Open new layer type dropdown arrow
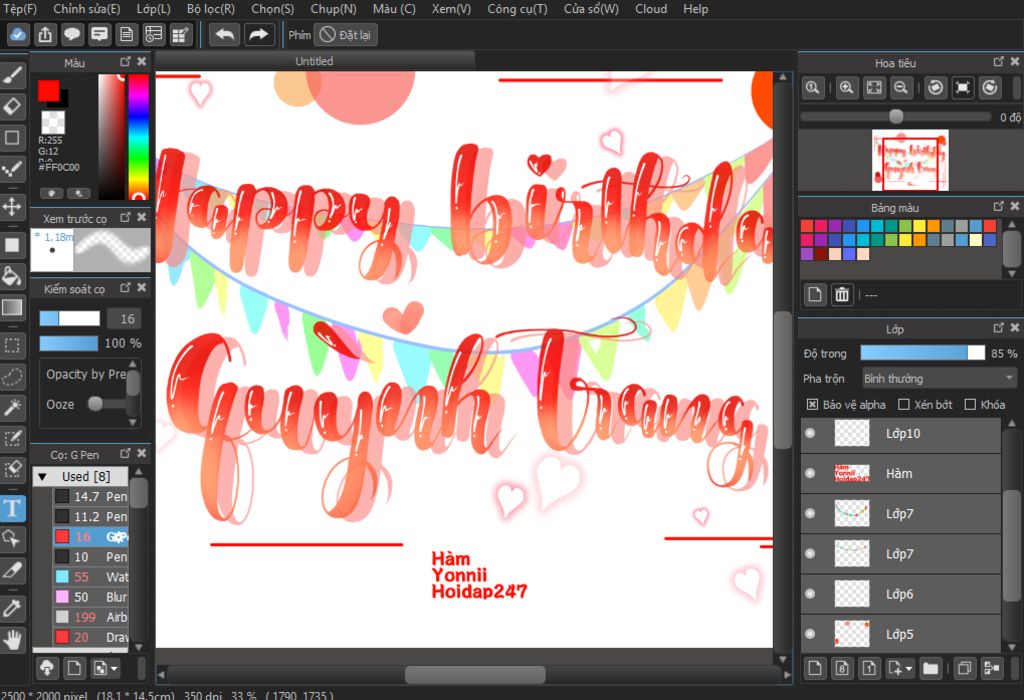The height and width of the screenshot is (700, 1024). tap(908, 669)
